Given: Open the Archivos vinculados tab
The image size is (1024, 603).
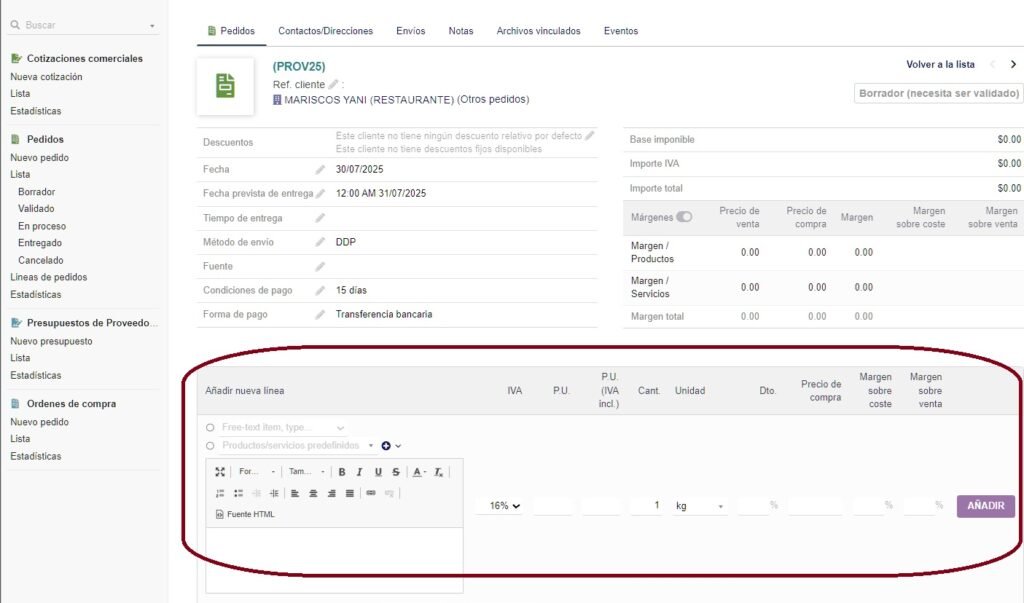Looking at the screenshot, I should 538,31.
